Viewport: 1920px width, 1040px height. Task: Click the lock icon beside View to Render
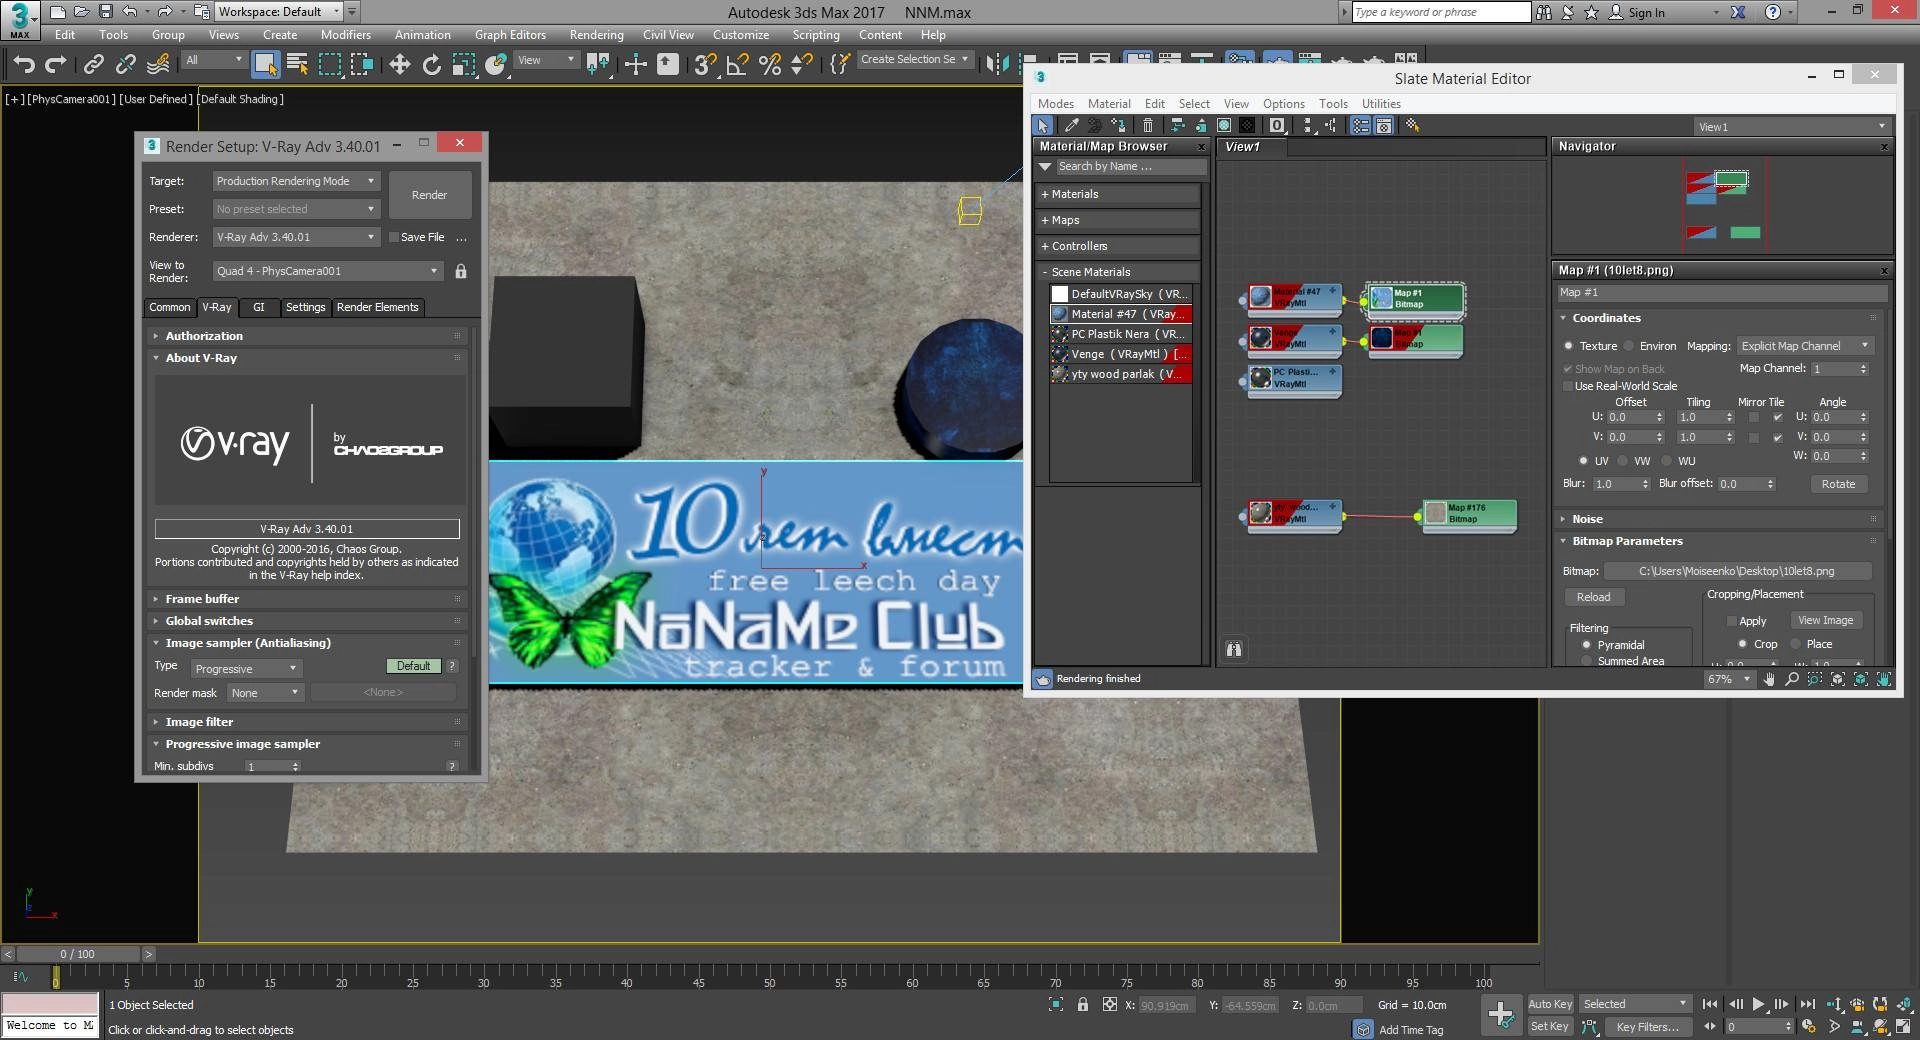[461, 271]
